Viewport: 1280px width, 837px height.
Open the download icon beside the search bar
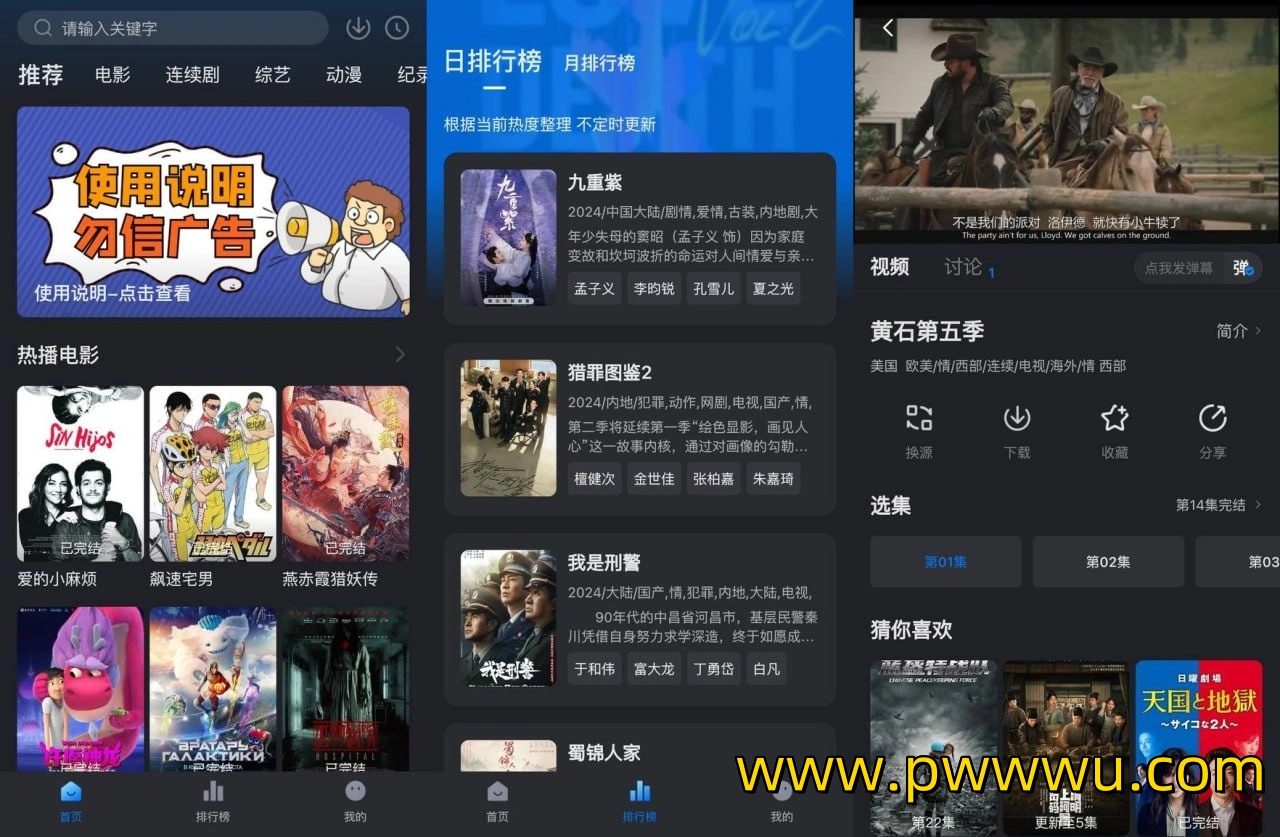[358, 28]
